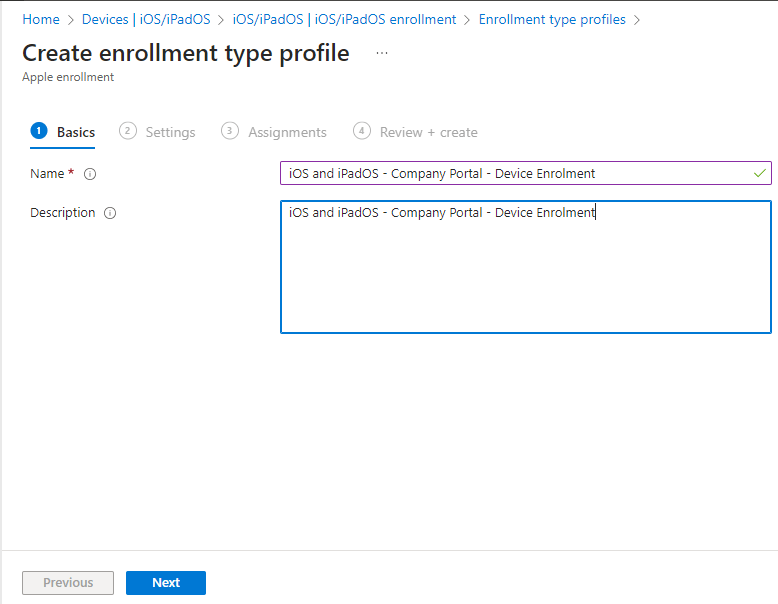Select the Basics tab label
The image size is (778, 604).
click(76, 132)
